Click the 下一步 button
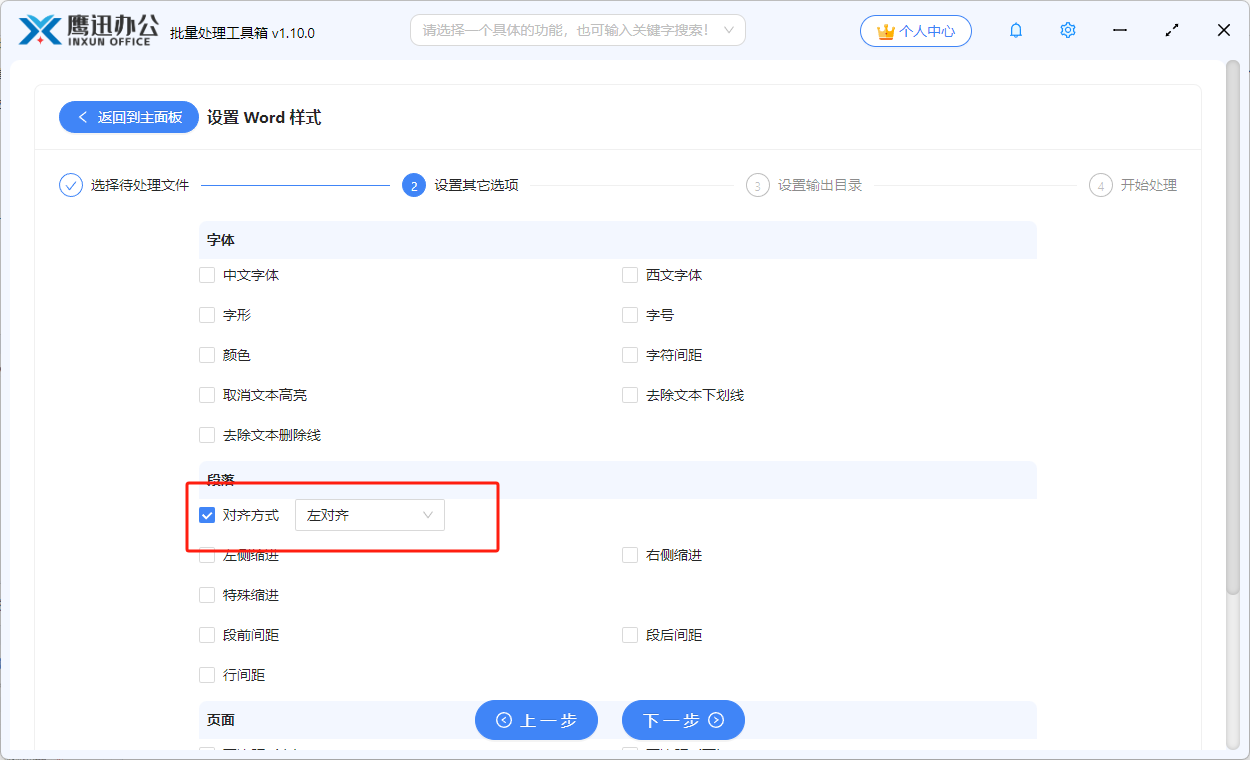Image resolution: width=1250 pixels, height=760 pixels. pyautogui.click(x=683, y=720)
